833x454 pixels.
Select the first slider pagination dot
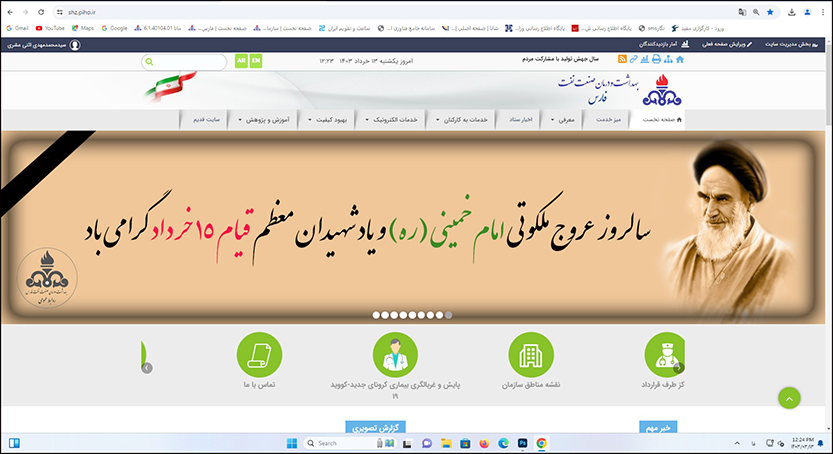pos(376,315)
